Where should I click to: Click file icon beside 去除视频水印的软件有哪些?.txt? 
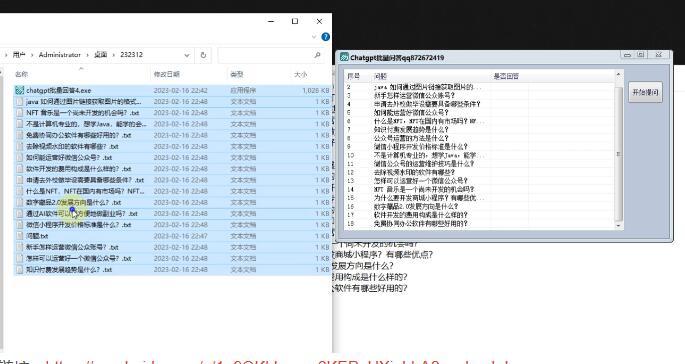click(19, 146)
